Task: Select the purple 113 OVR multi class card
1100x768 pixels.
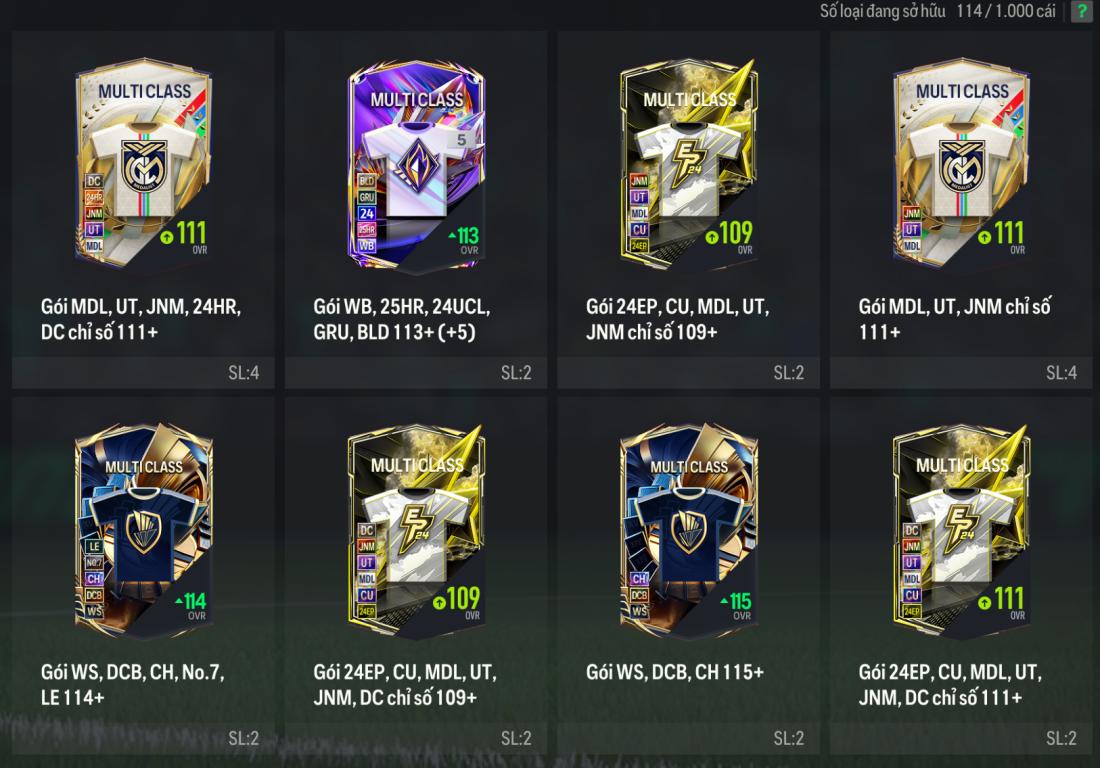Action: coord(416,167)
